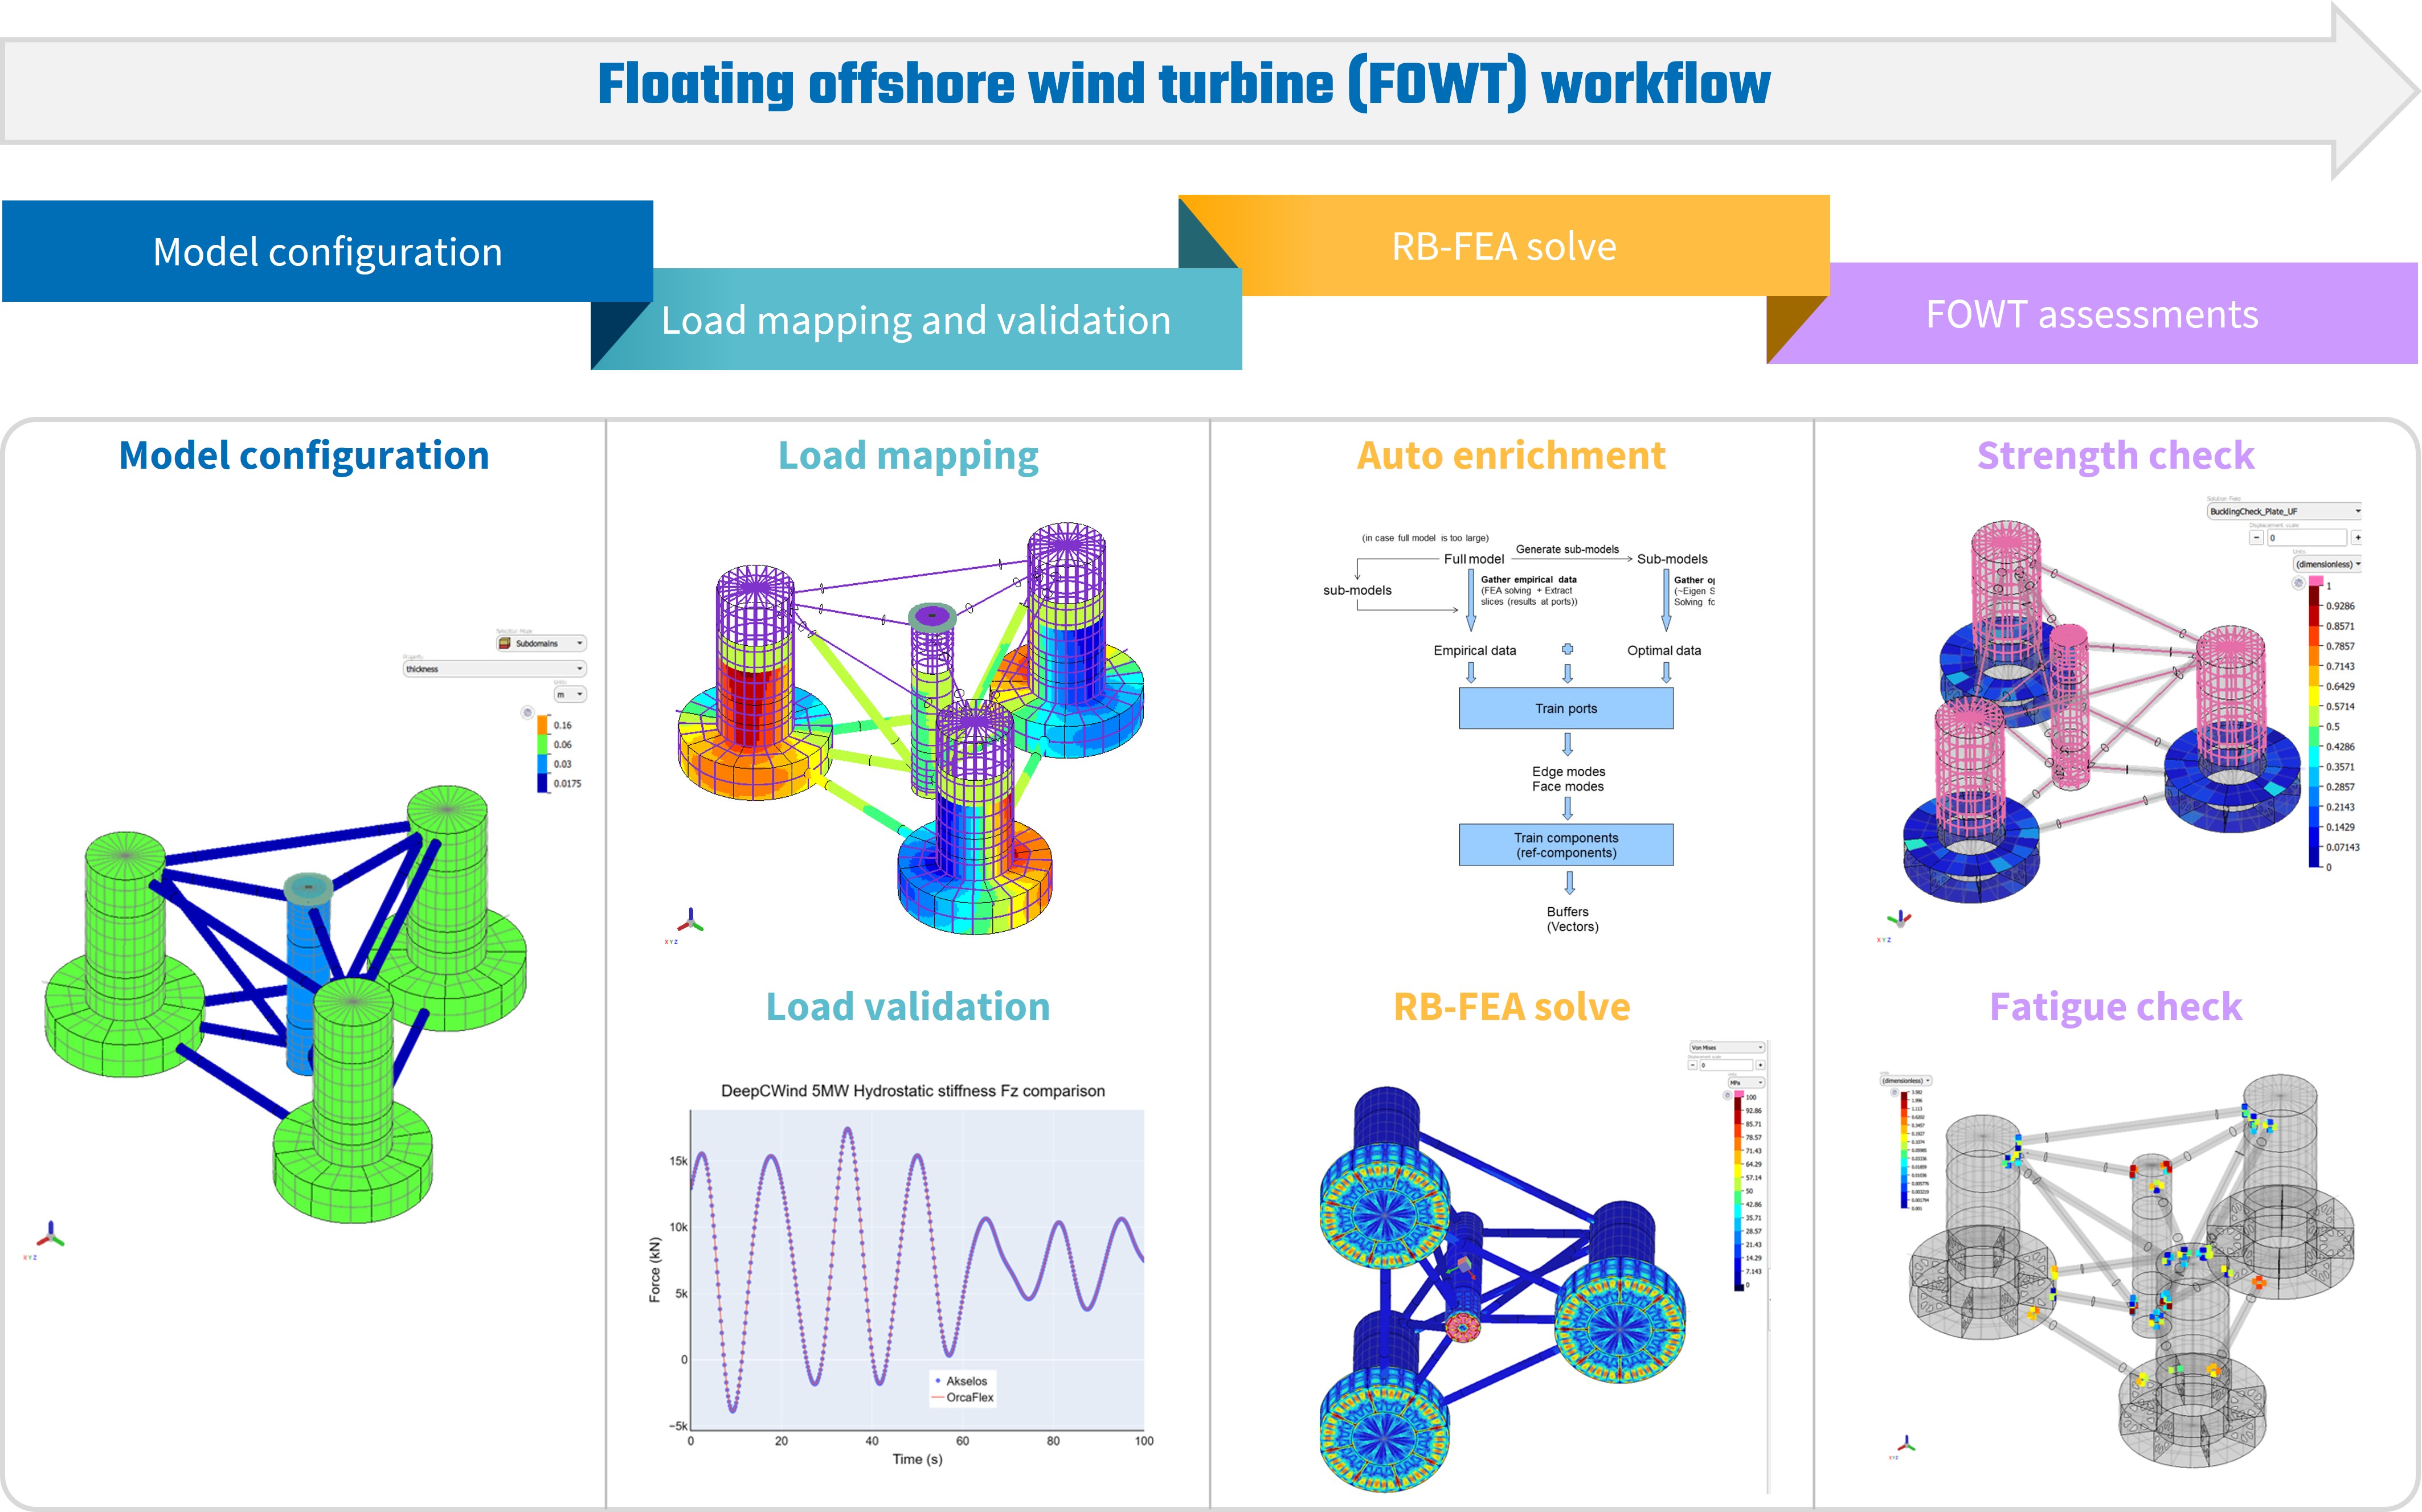Click the gear icon beside Von Mises legend
This screenshot has height=1512, width=2422.
click(1727, 1096)
